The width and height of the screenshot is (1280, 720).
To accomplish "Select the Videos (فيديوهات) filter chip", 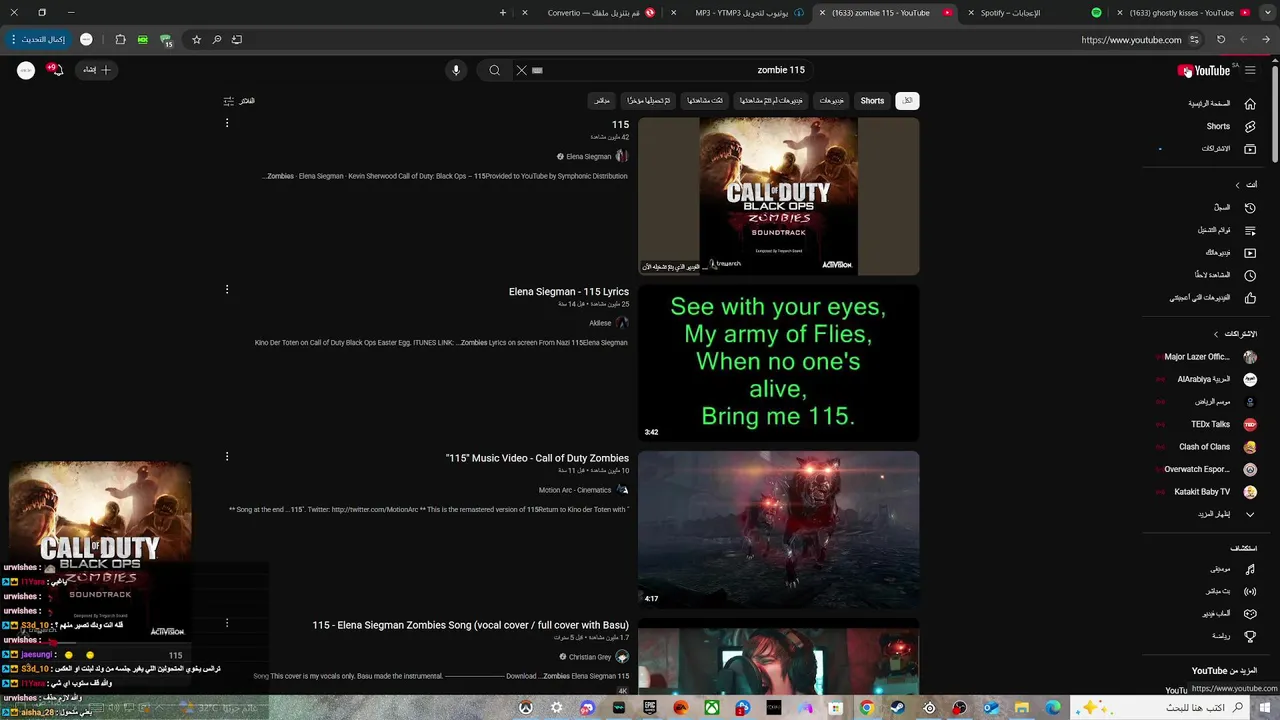I will click(832, 101).
